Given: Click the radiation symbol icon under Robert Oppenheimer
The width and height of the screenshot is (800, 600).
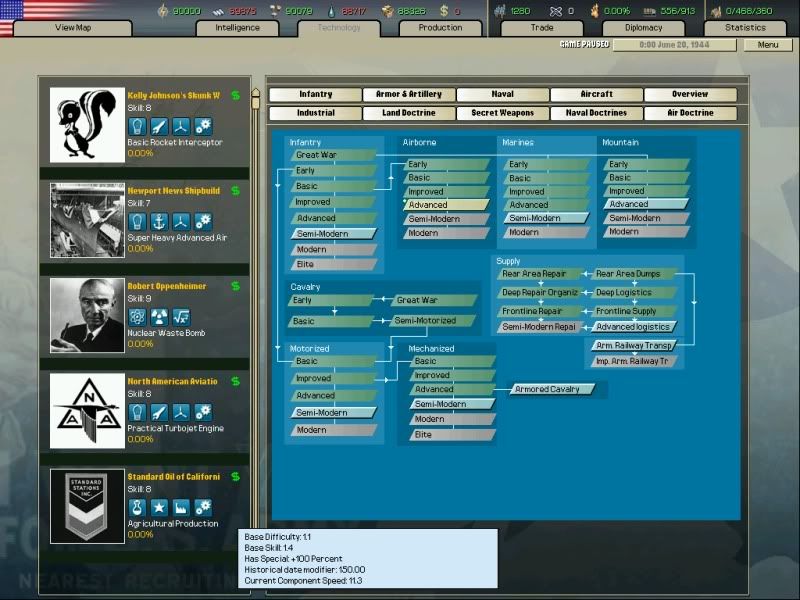Looking at the screenshot, I should tap(159, 316).
